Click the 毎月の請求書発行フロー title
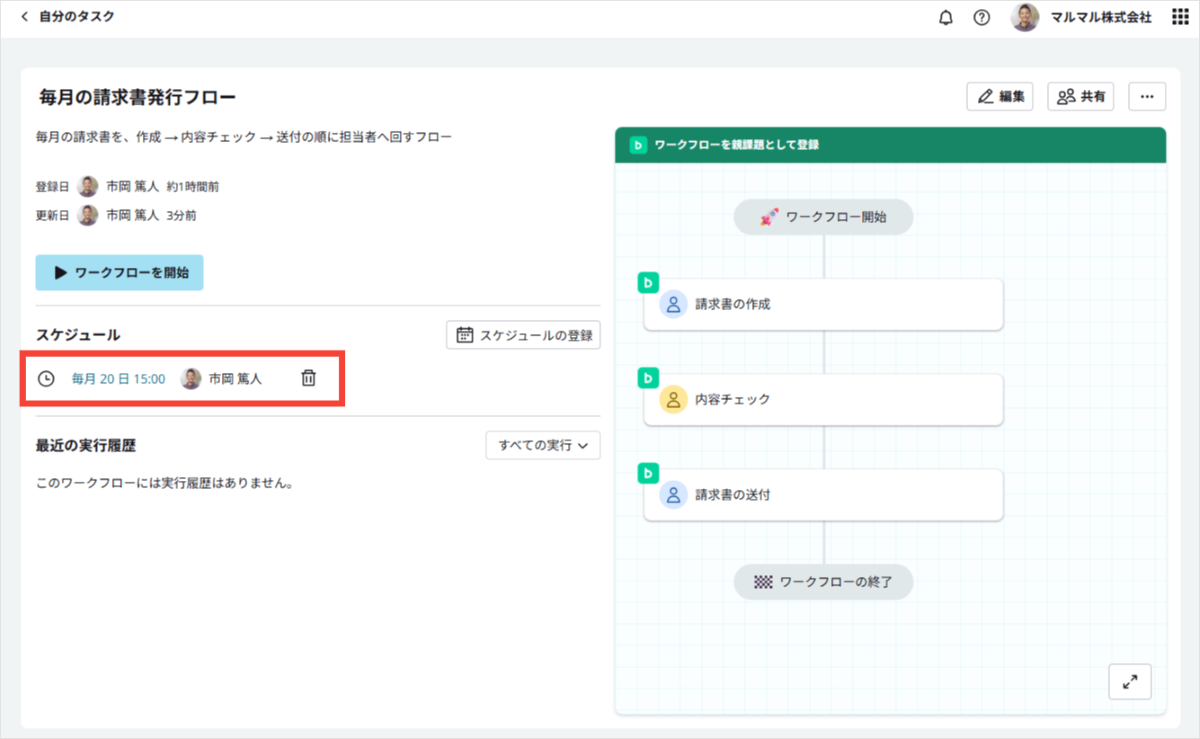1200x739 pixels. [137, 97]
